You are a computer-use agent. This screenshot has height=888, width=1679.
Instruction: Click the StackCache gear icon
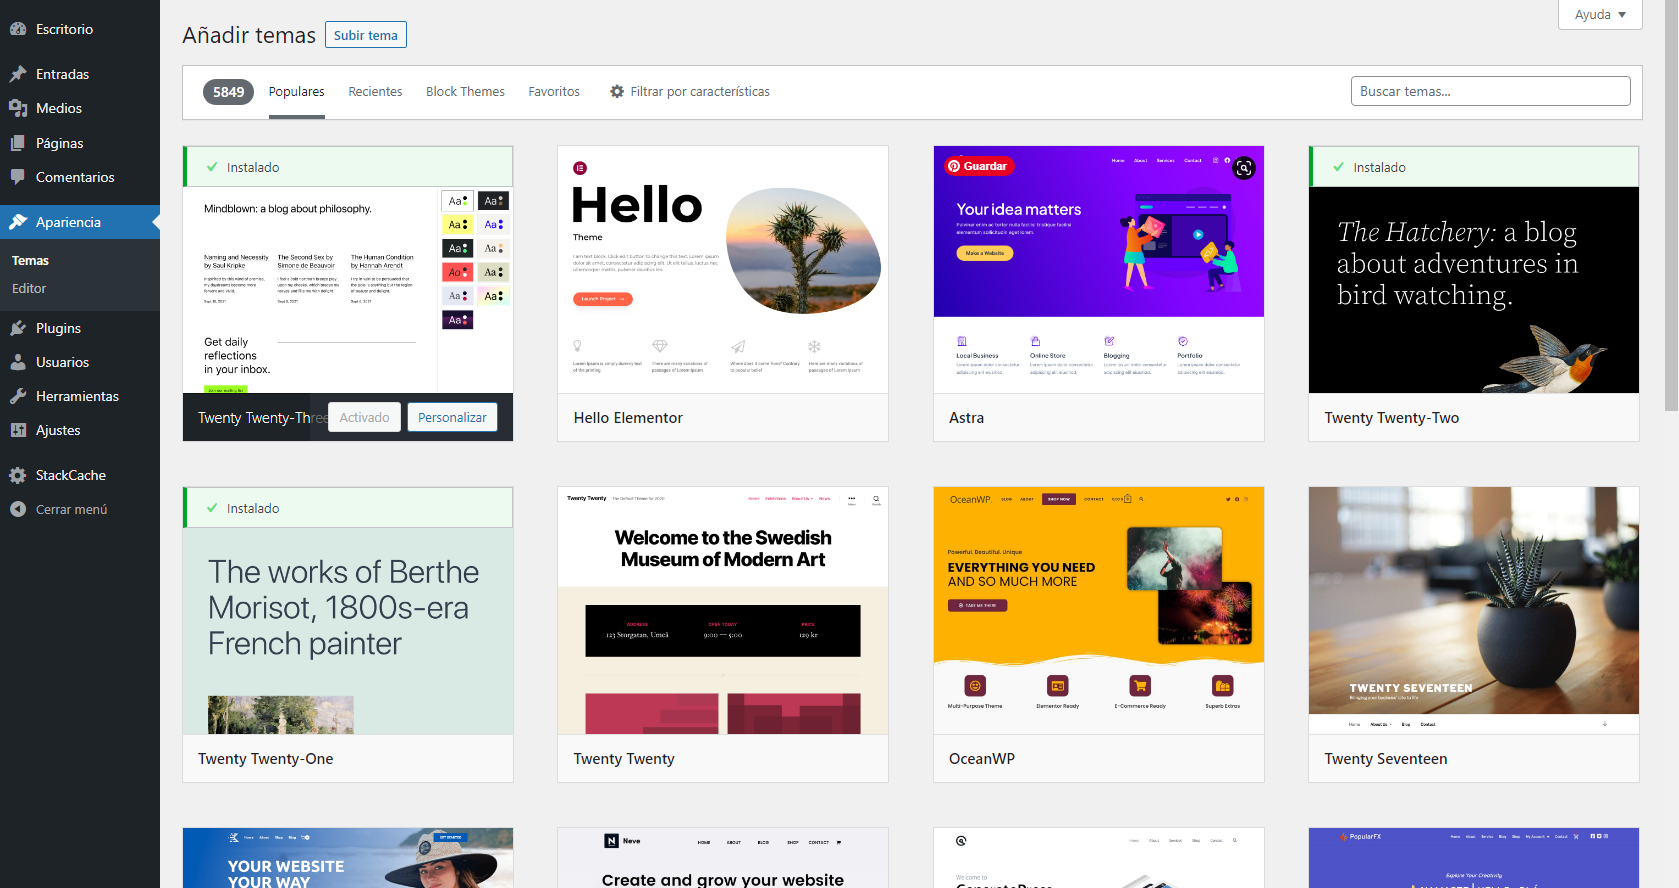point(18,475)
